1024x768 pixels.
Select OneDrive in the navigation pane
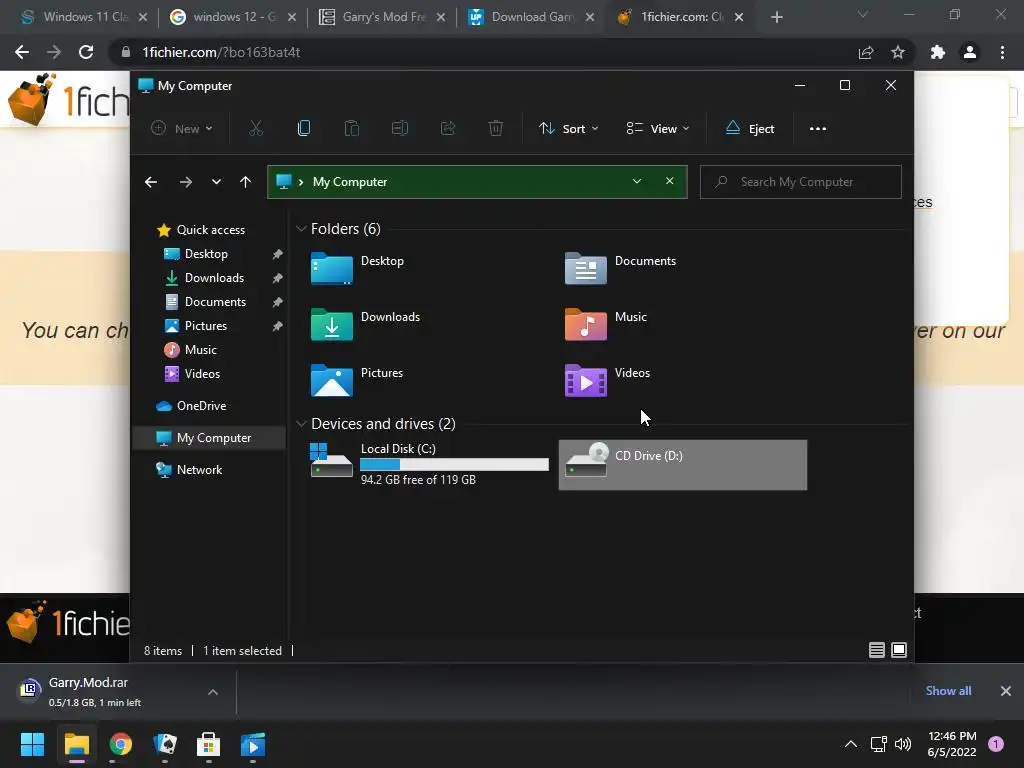tap(201, 406)
